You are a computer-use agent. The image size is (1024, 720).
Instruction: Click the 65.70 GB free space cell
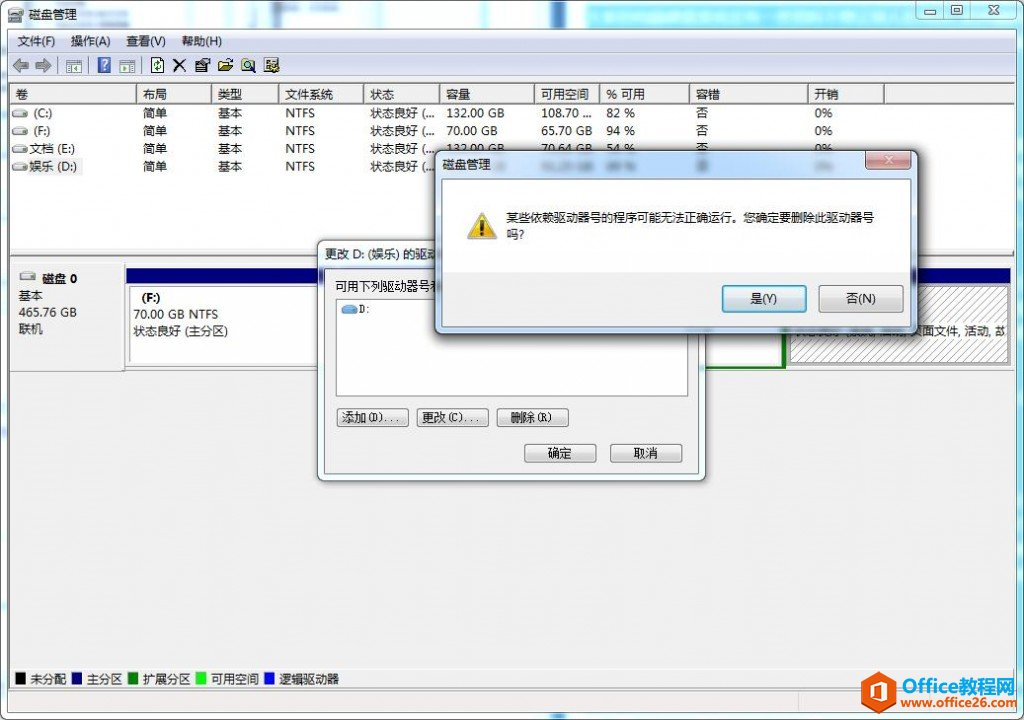[566, 131]
